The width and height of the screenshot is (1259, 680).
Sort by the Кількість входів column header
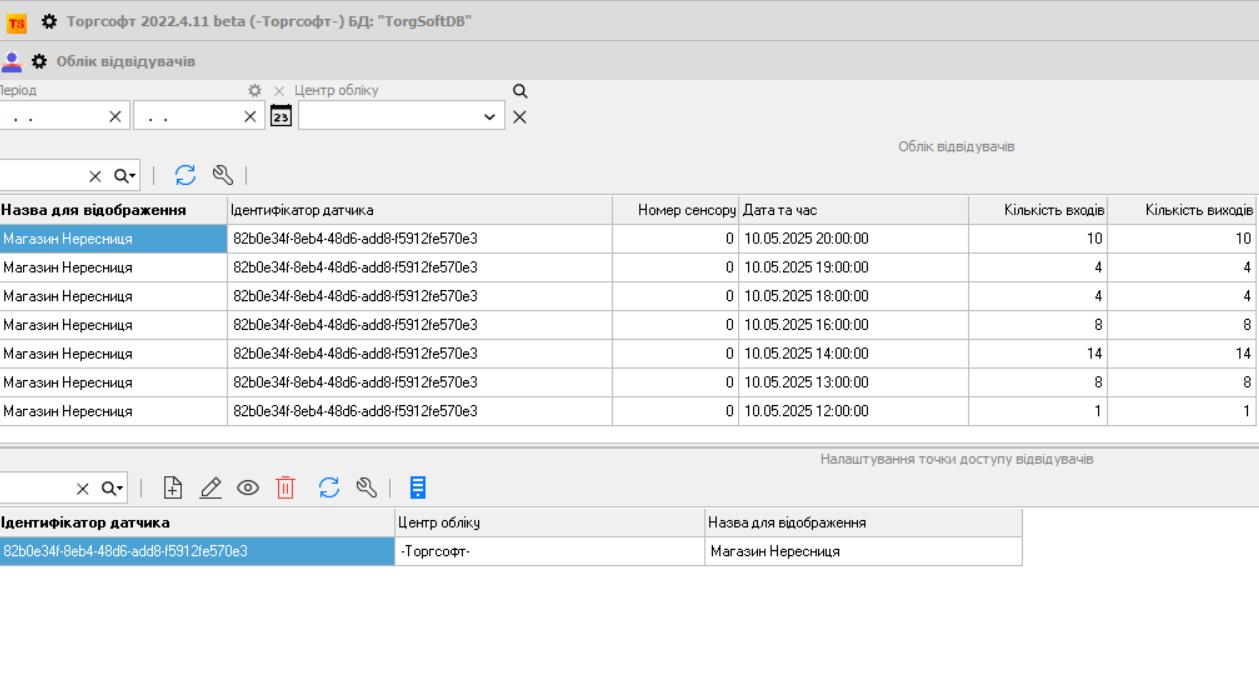coord(1037,210)
